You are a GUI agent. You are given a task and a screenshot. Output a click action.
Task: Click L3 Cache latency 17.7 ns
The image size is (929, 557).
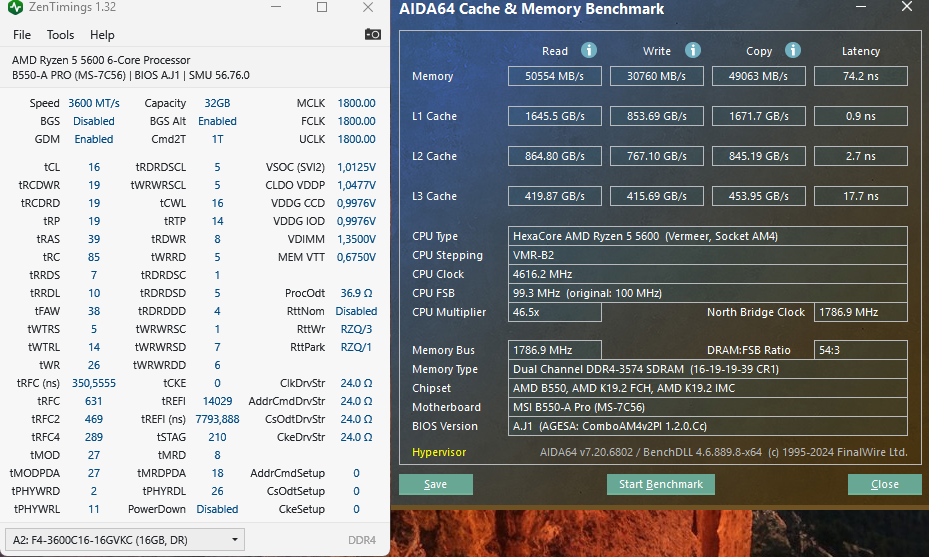(861, 196)
